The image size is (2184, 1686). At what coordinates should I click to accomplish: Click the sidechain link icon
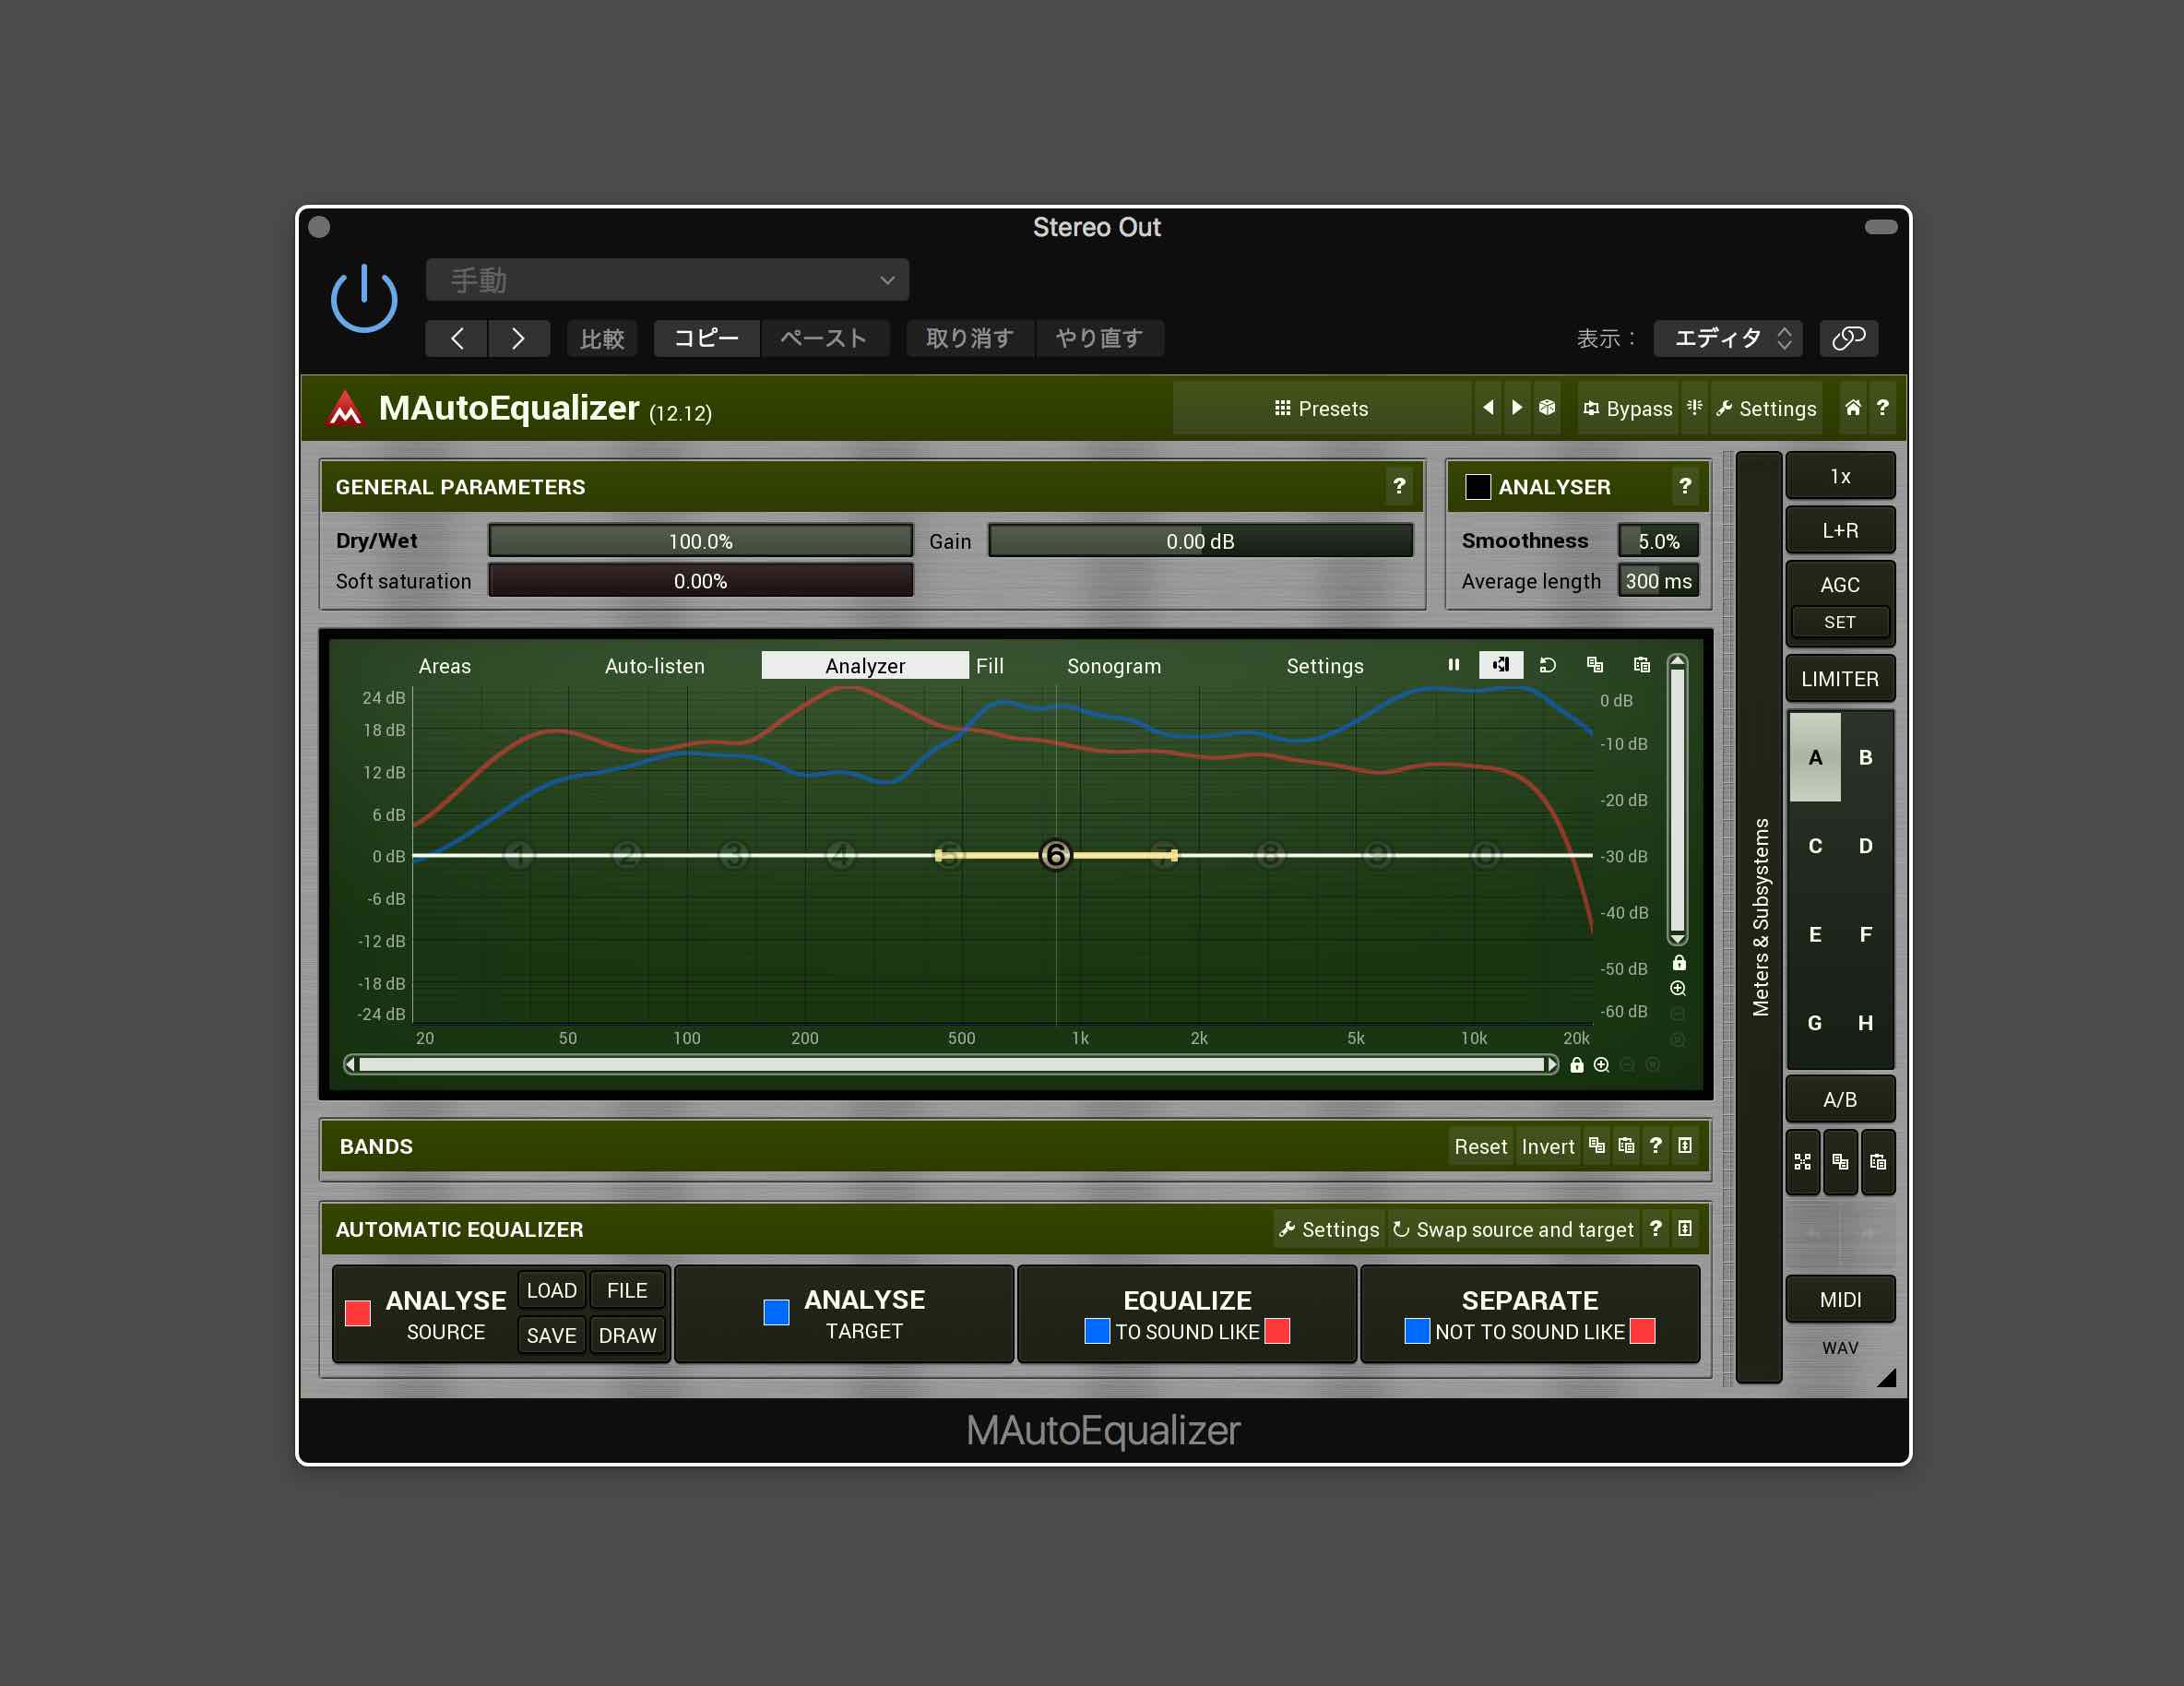tap(1848, 338)
